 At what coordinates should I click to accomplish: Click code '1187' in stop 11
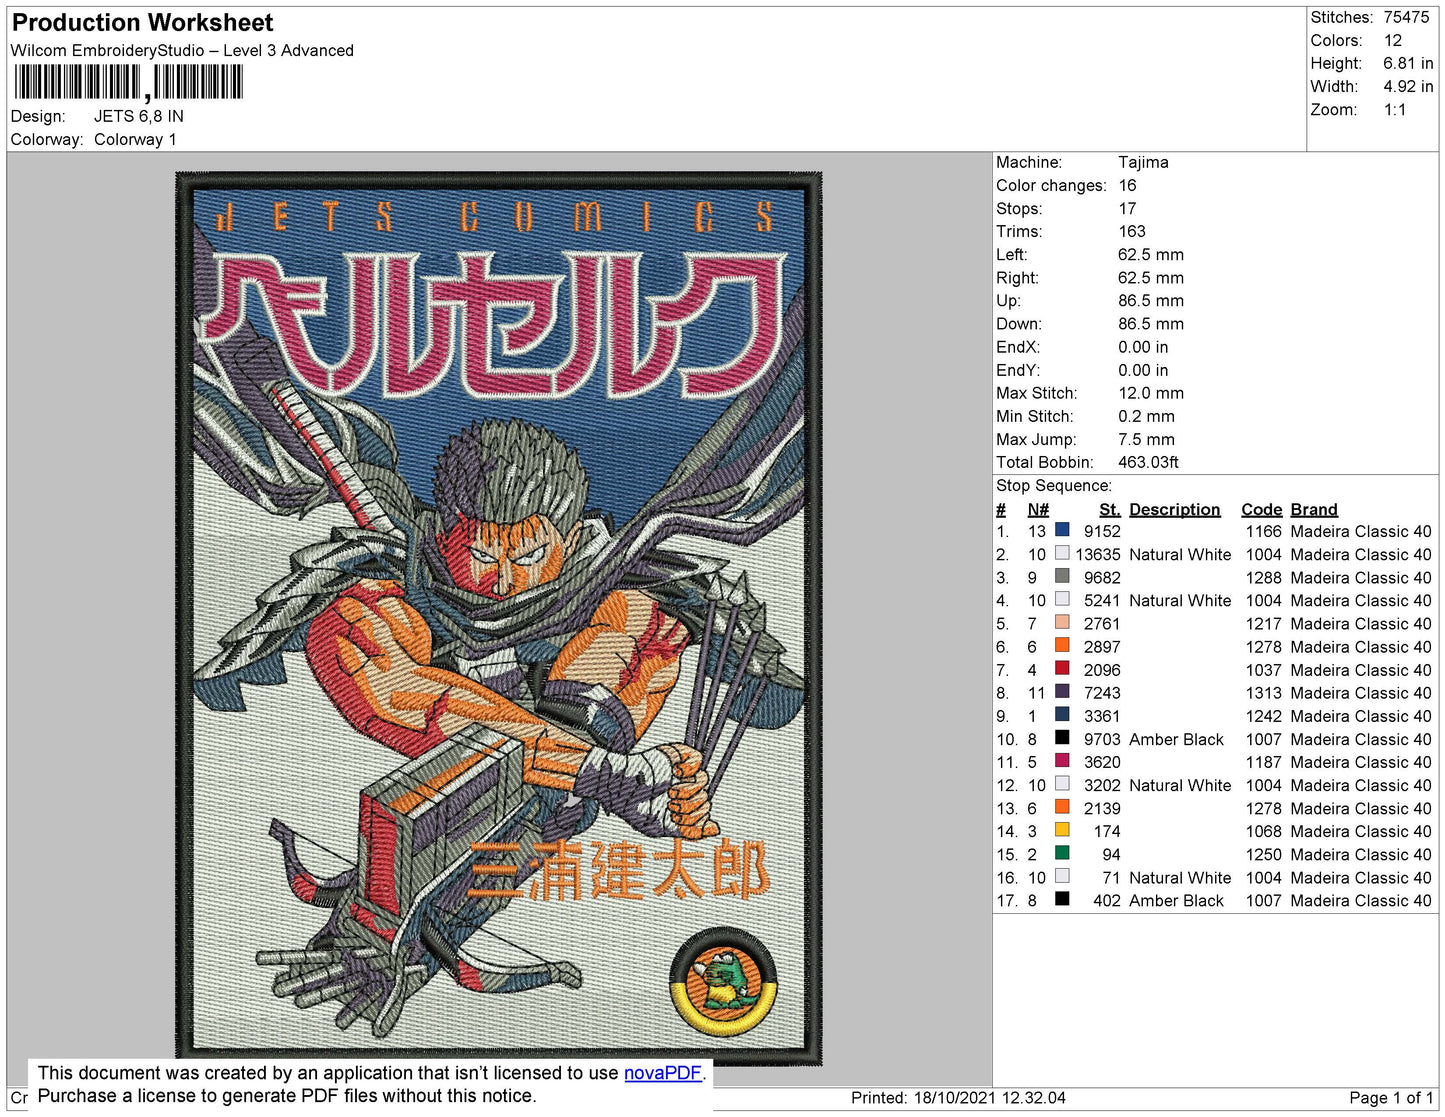point(1263,762)
